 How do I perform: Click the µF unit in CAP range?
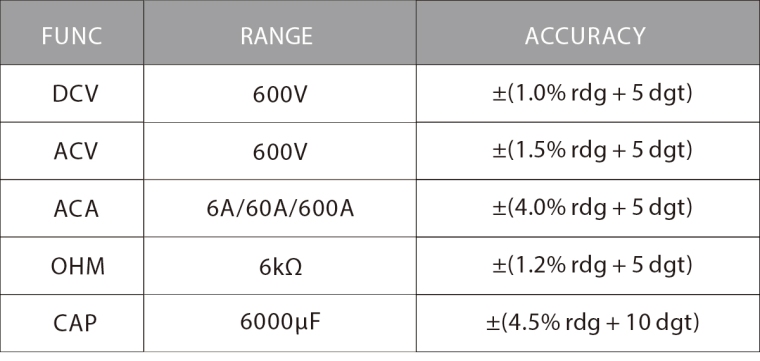pos(308,322)
